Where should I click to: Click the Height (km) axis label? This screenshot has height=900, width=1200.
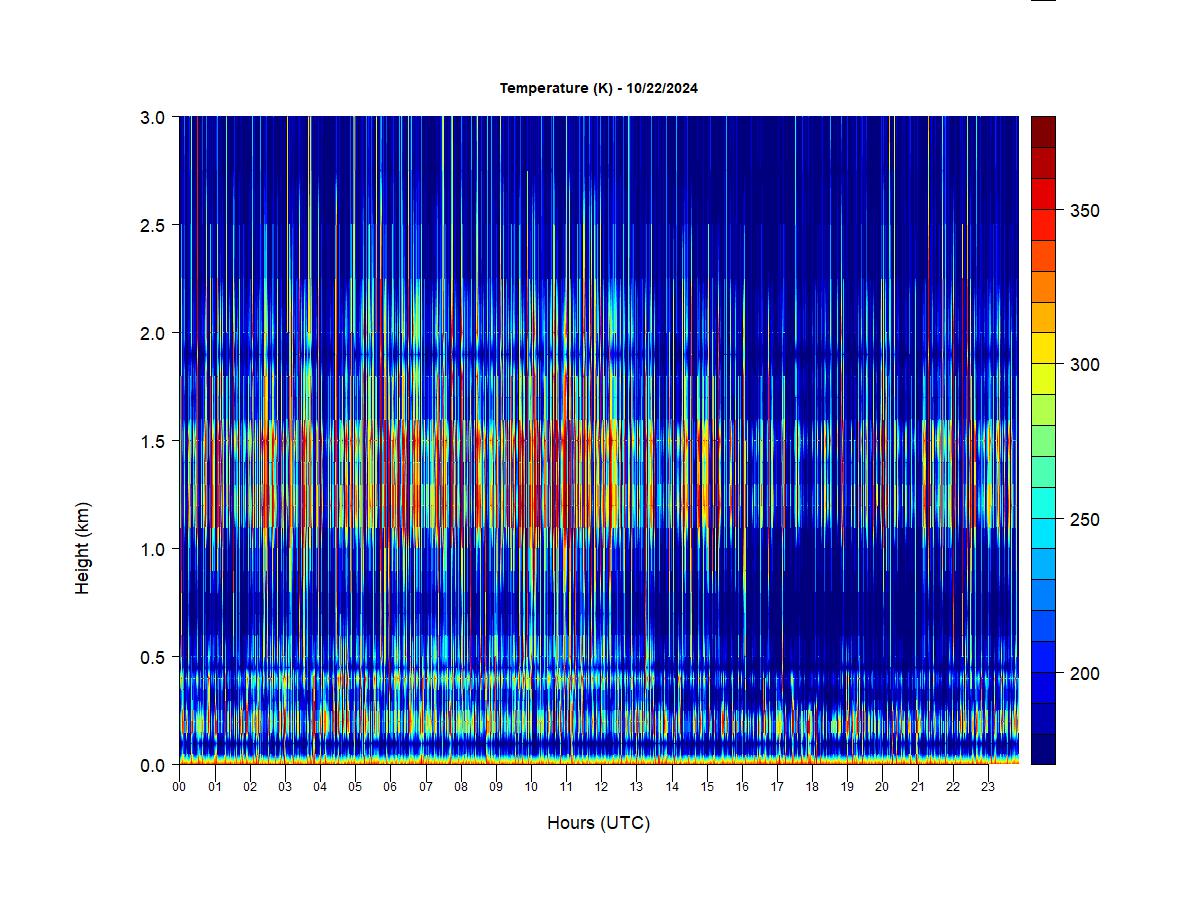(x=83, y=548)
